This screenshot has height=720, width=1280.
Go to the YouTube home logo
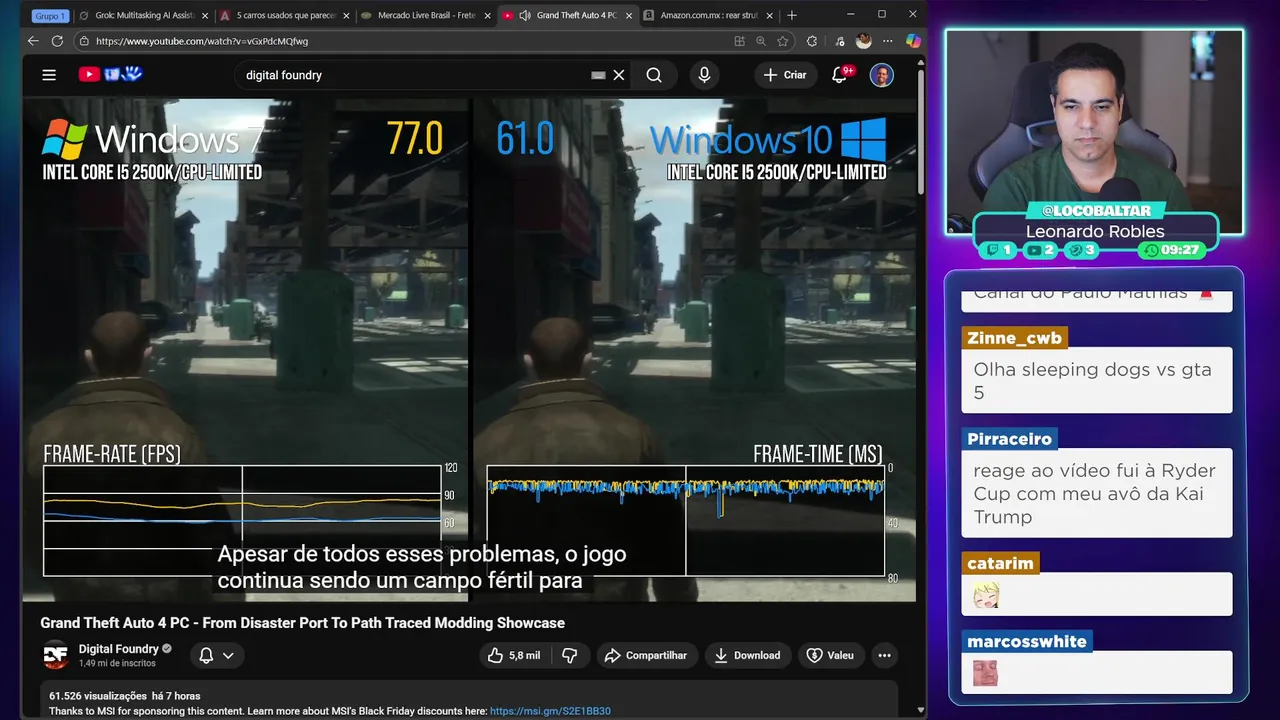coord(111,74)
